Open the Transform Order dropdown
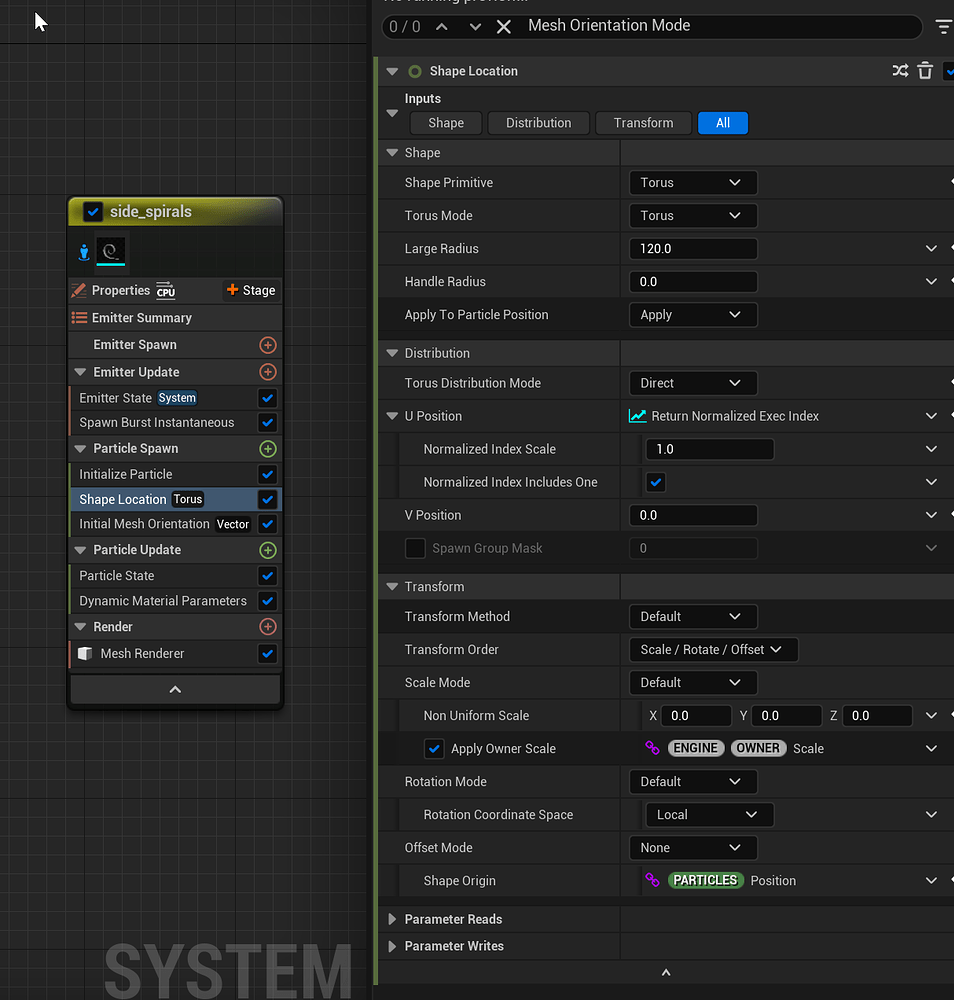The image size is (954, 1000). (x=713, y=649)
